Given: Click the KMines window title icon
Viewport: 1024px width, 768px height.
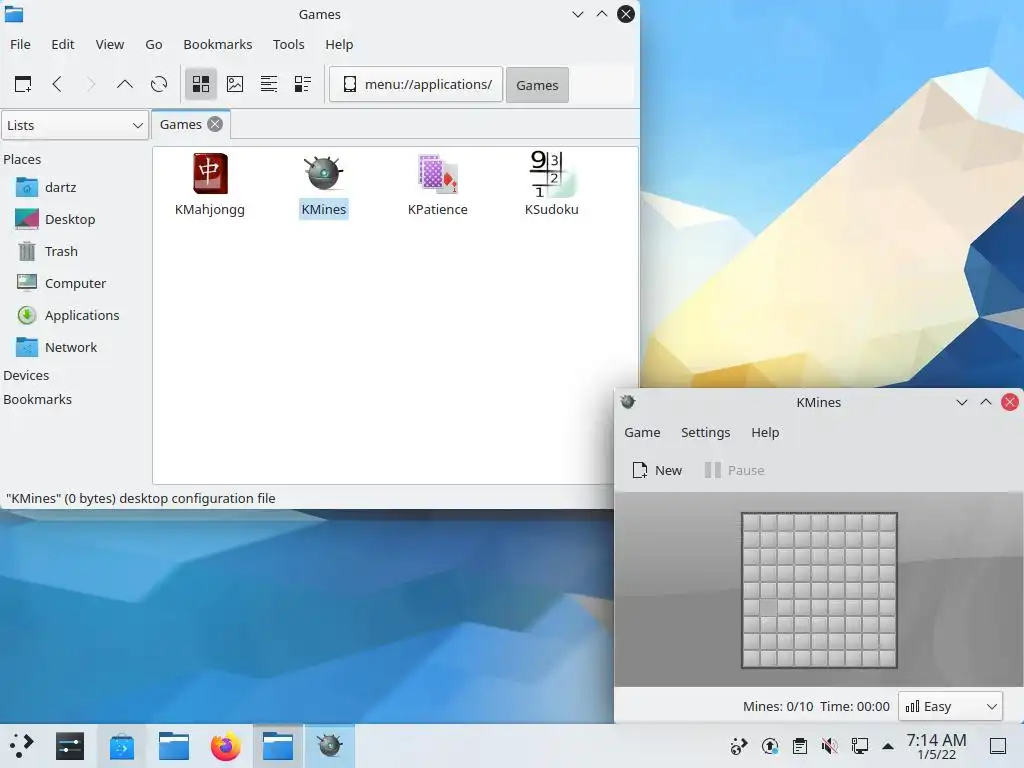Looking at the screenshot, I should (x=628, y=402).
